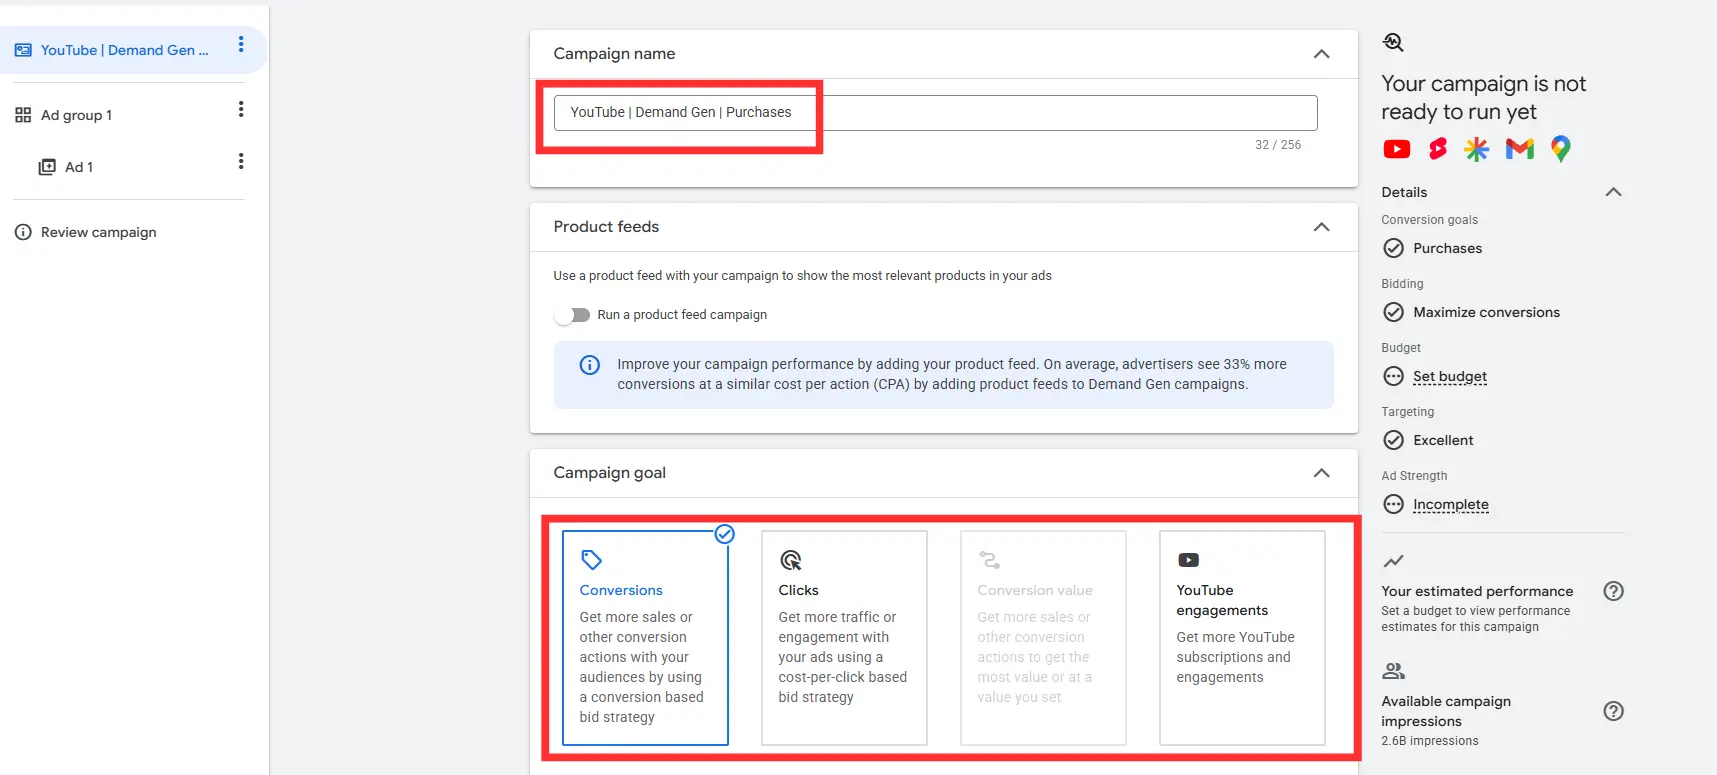Click the Gmail channel icon
Screen dimensions: 1717x775
tap(1520, 149)
